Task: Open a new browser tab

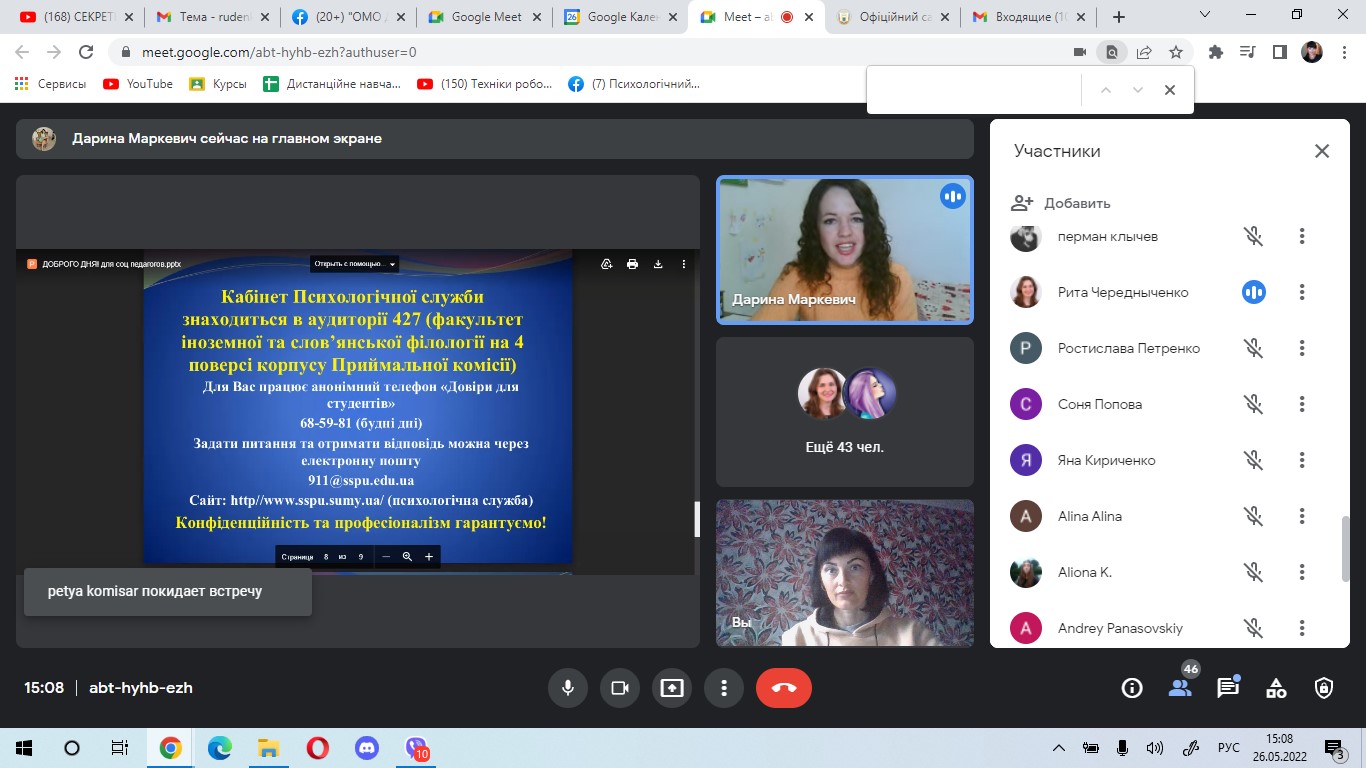Action: click(1118, 17)
